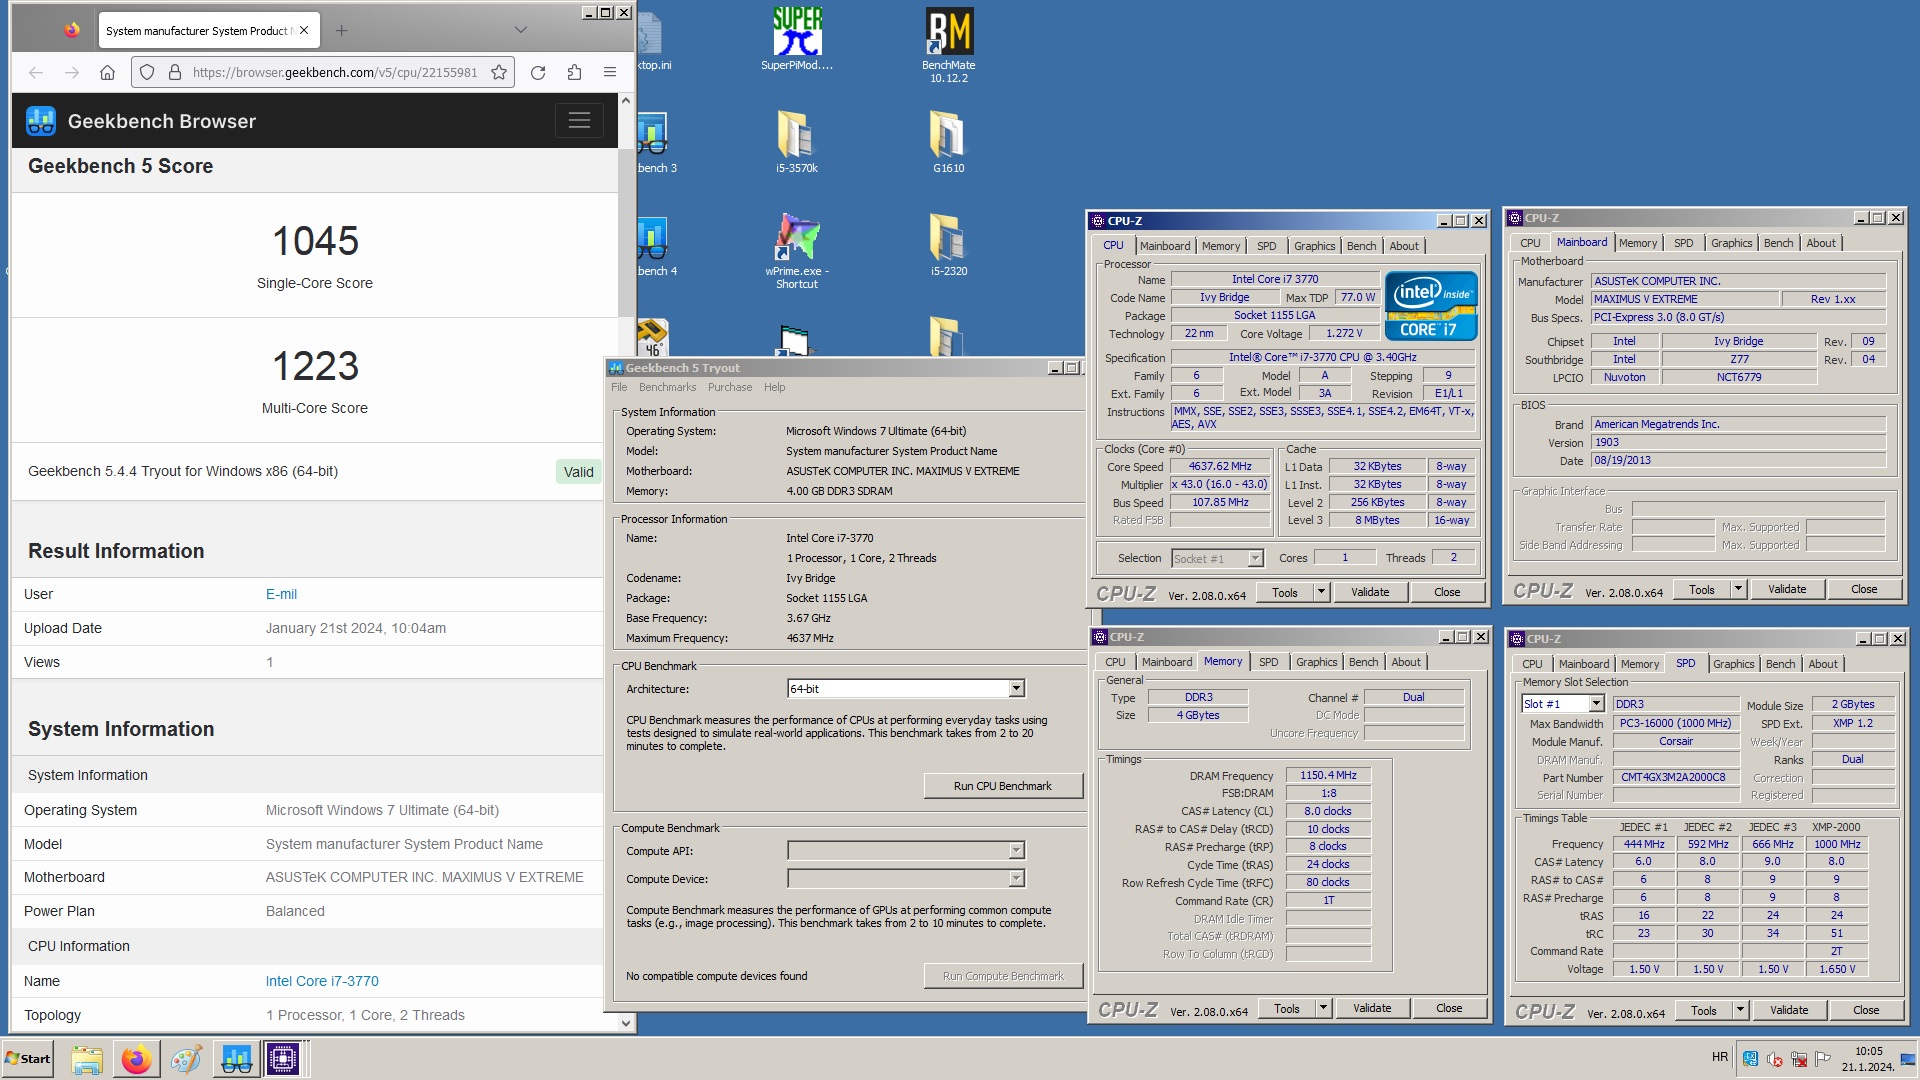Toggle Geekbench Browser navigation menu

pyautogui.click(x=579, y=121)
